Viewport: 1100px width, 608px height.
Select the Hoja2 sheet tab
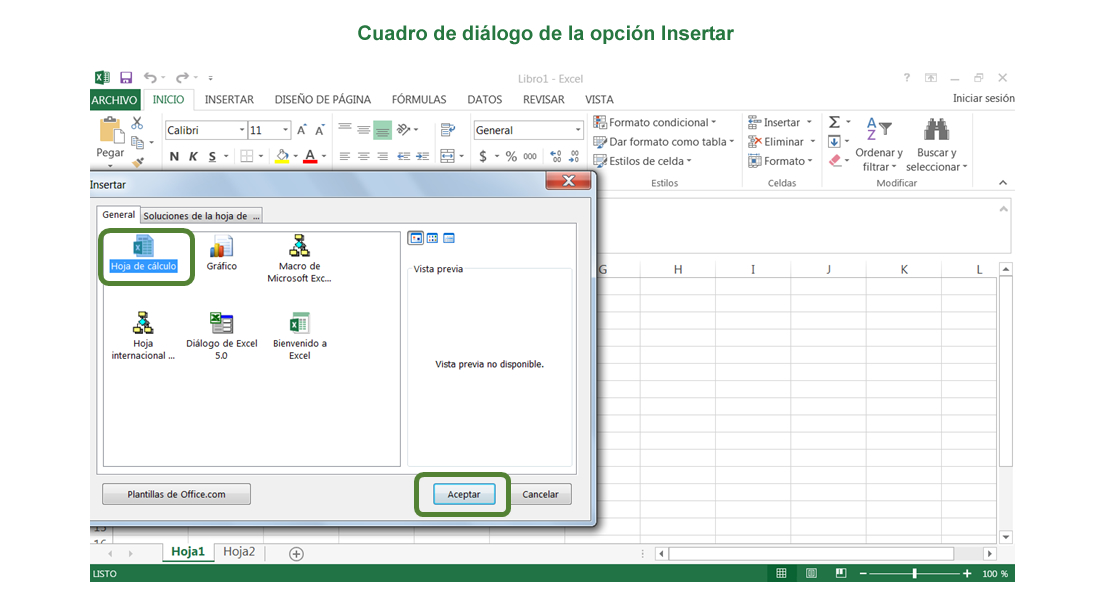[x=239, y=552]
